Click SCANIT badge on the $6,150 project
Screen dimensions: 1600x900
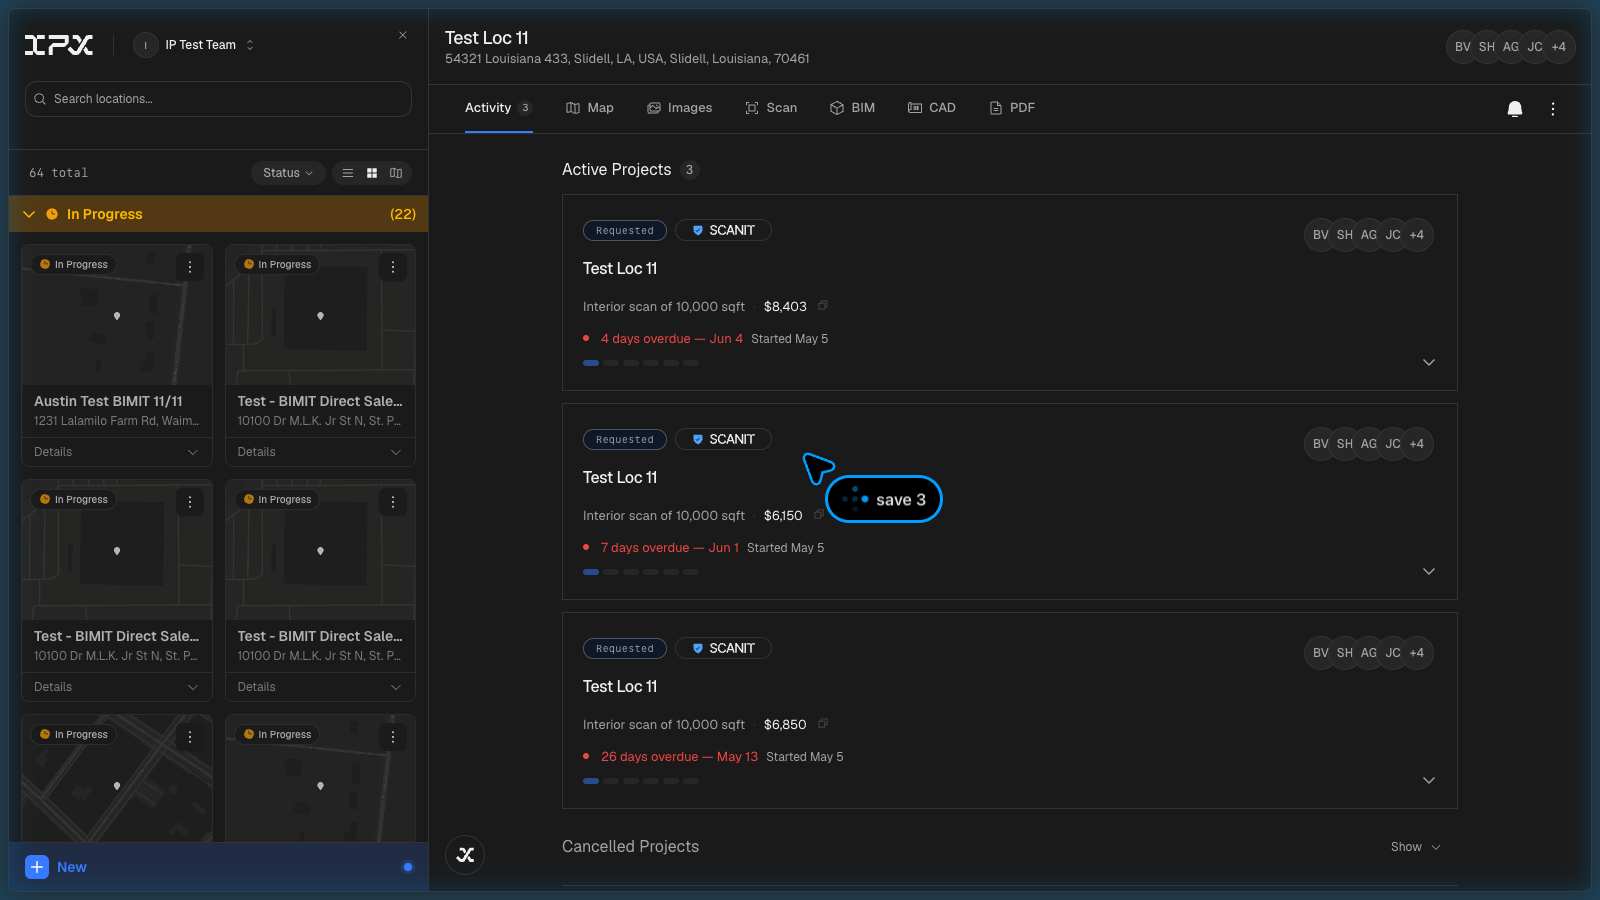723,439
